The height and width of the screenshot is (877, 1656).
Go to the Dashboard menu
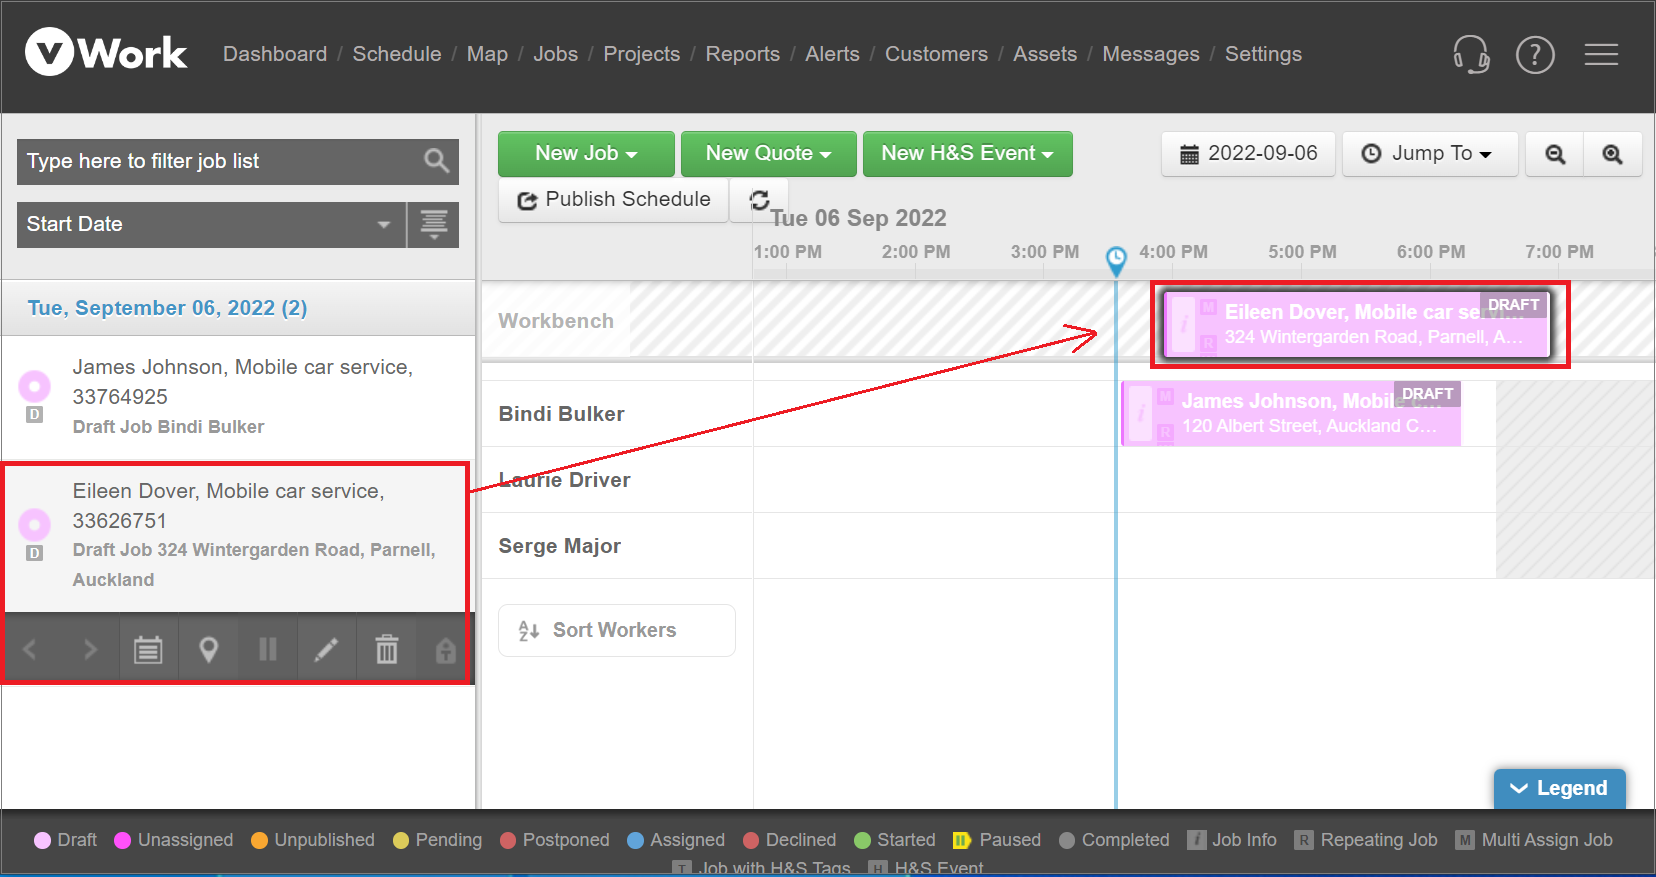(x=275, y=54)
